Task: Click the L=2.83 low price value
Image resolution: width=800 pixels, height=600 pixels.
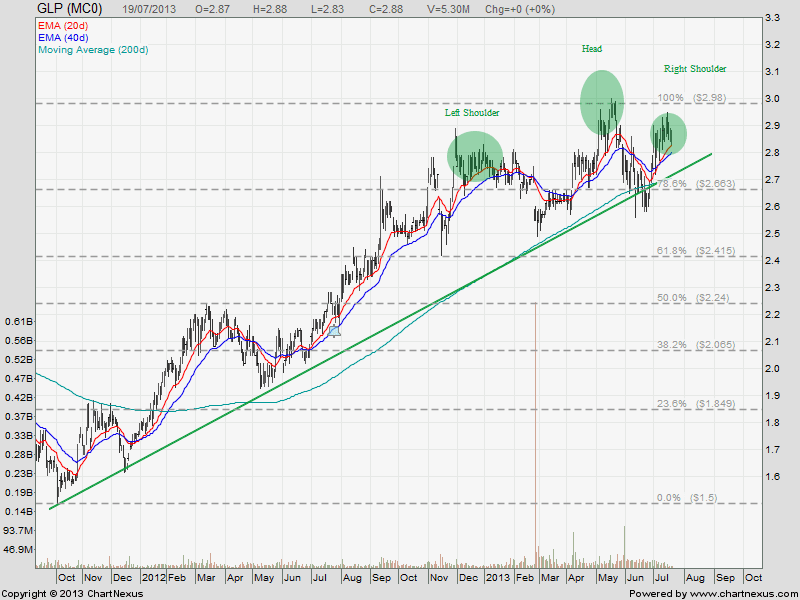Action: pyautogui.click(x=327, y=9)
